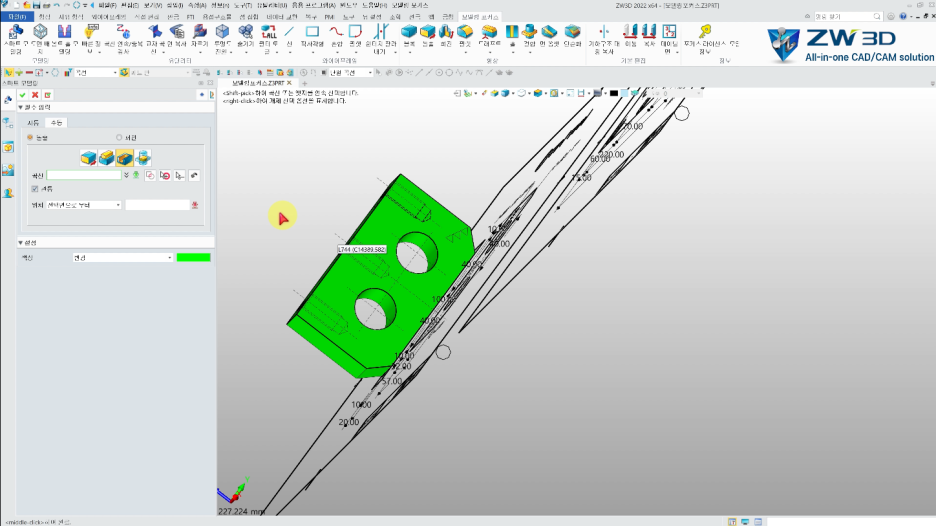
Task: Open the Edit (E) menu in menu bar
Action: (130, 5)
